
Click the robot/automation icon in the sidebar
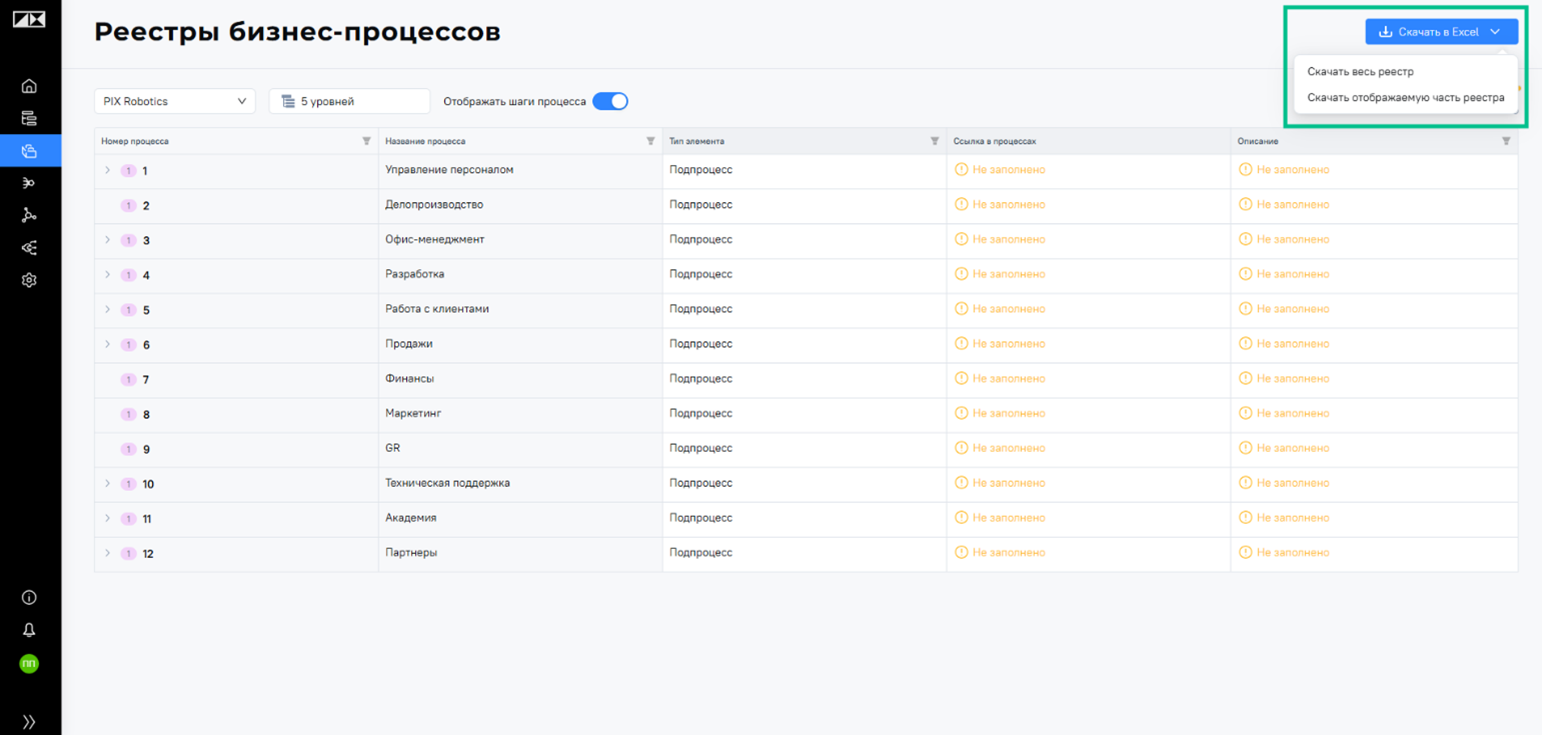pos(29,182)
